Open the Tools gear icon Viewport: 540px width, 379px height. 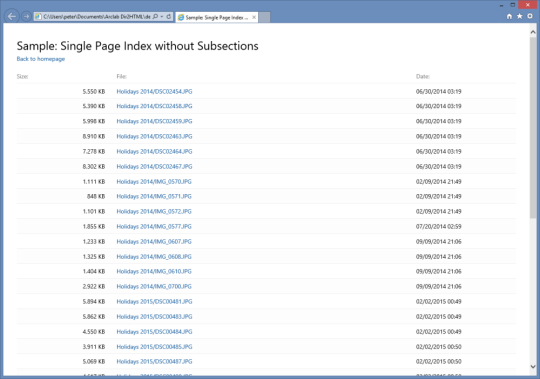coord(530,16)
